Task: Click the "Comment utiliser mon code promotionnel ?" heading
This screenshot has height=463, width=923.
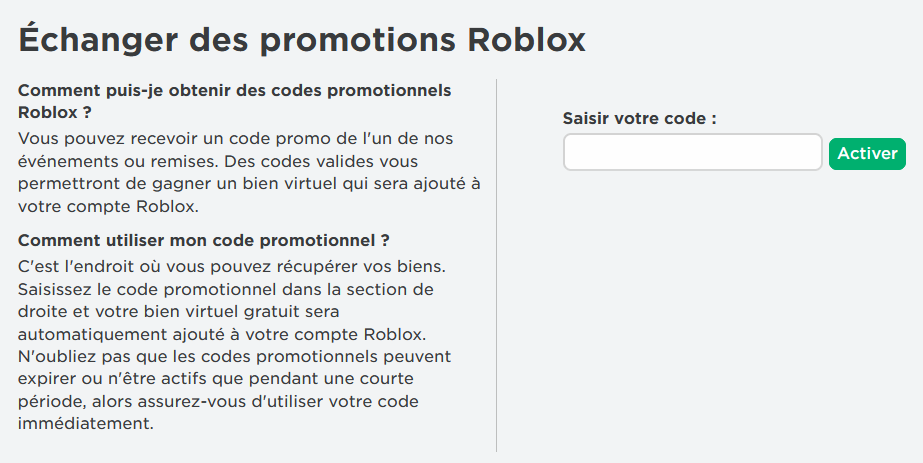Action: point(203,241)
